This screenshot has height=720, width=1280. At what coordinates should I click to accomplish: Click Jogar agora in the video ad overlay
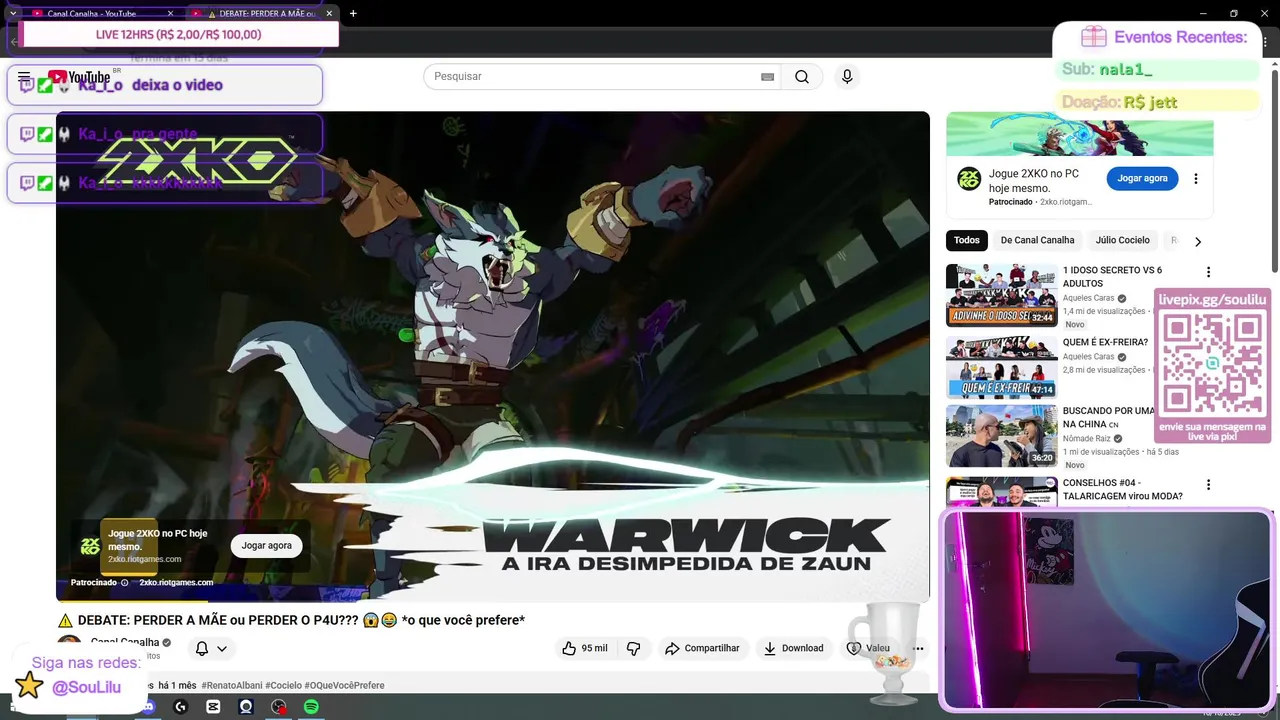point(266,546)
